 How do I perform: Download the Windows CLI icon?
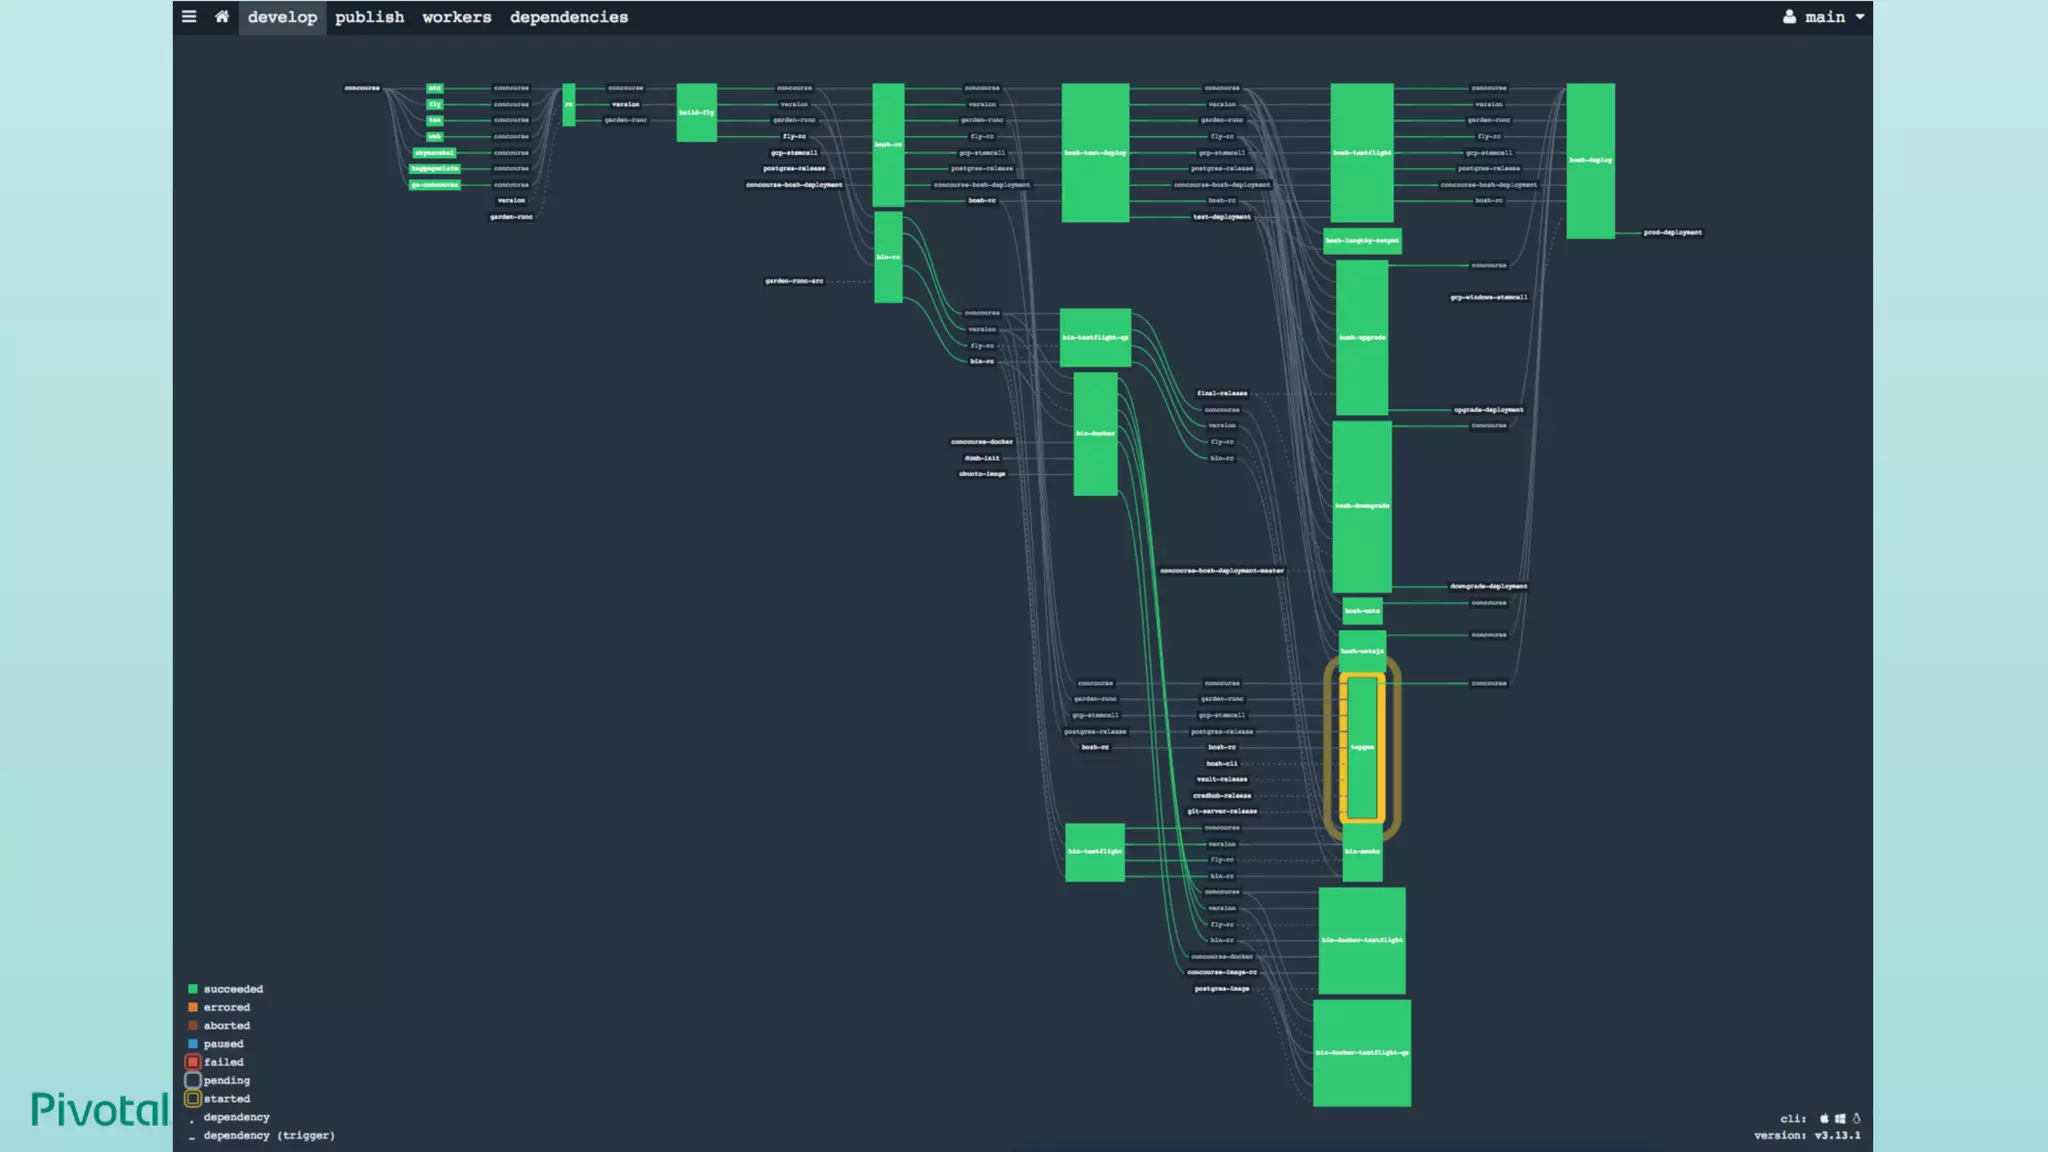[1840, 1119]
